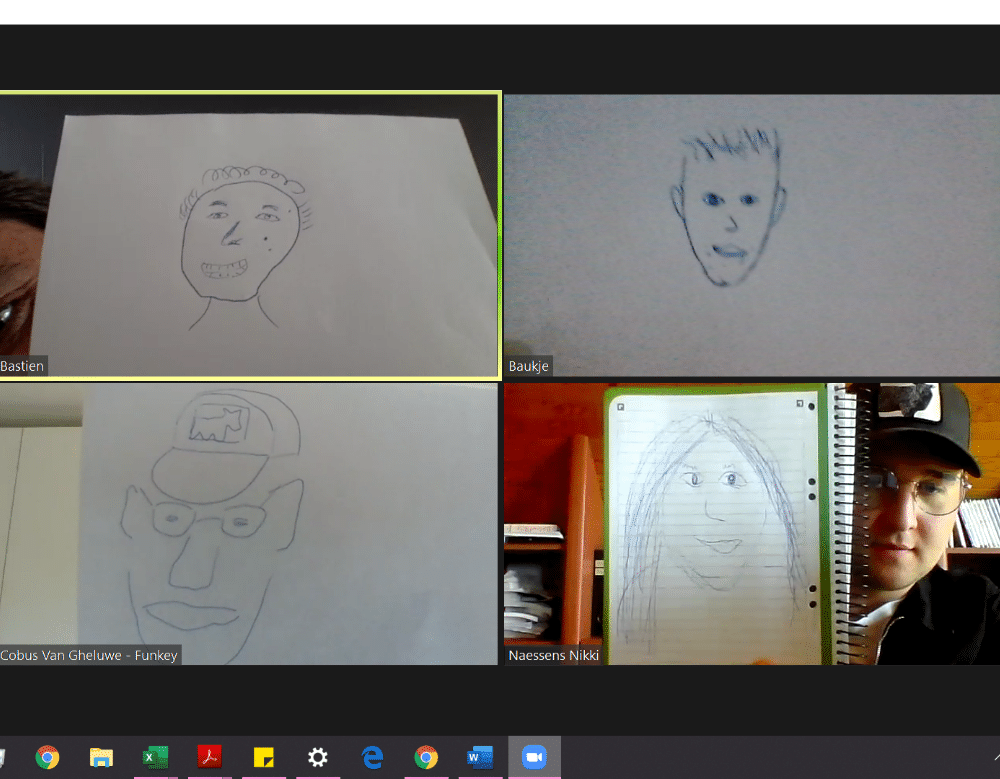The height and width of the screenshot is (779, 1000).
Task: Select Bastien's video tile
Action: 250,235
